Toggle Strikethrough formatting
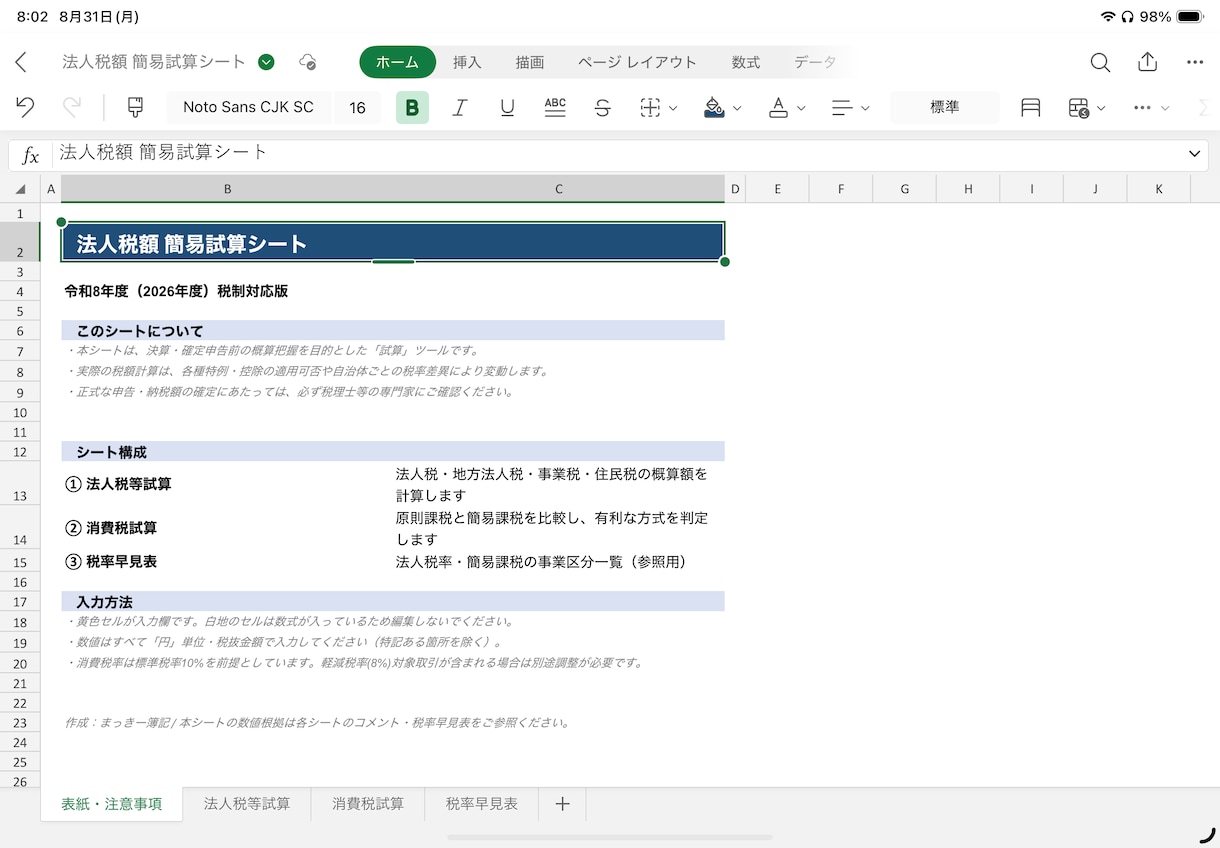 (x=603, y=107)
